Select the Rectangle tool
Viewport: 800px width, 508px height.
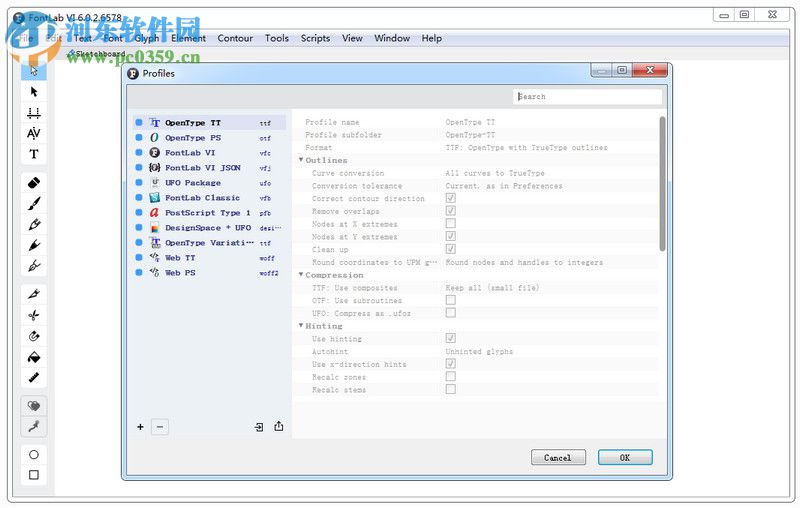pos(34,475)
